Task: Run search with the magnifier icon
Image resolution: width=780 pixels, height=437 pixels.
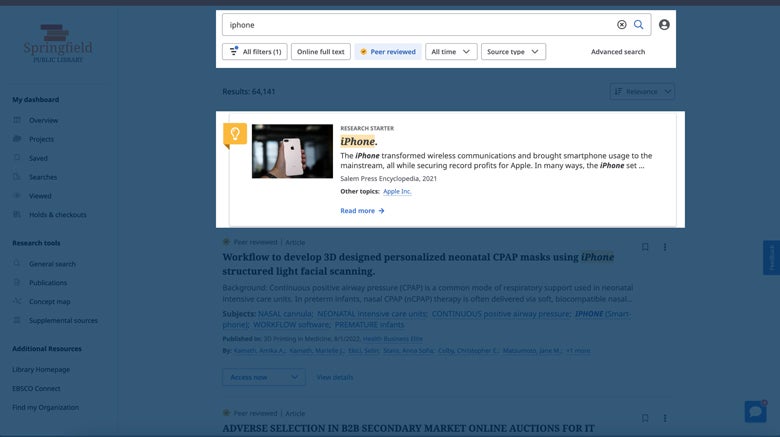Action: pos(638,25)
